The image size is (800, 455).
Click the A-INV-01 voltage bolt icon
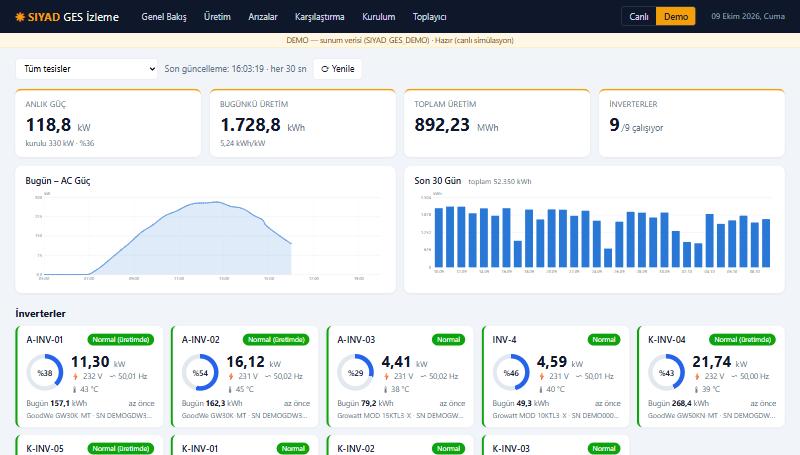coord(76,376)
